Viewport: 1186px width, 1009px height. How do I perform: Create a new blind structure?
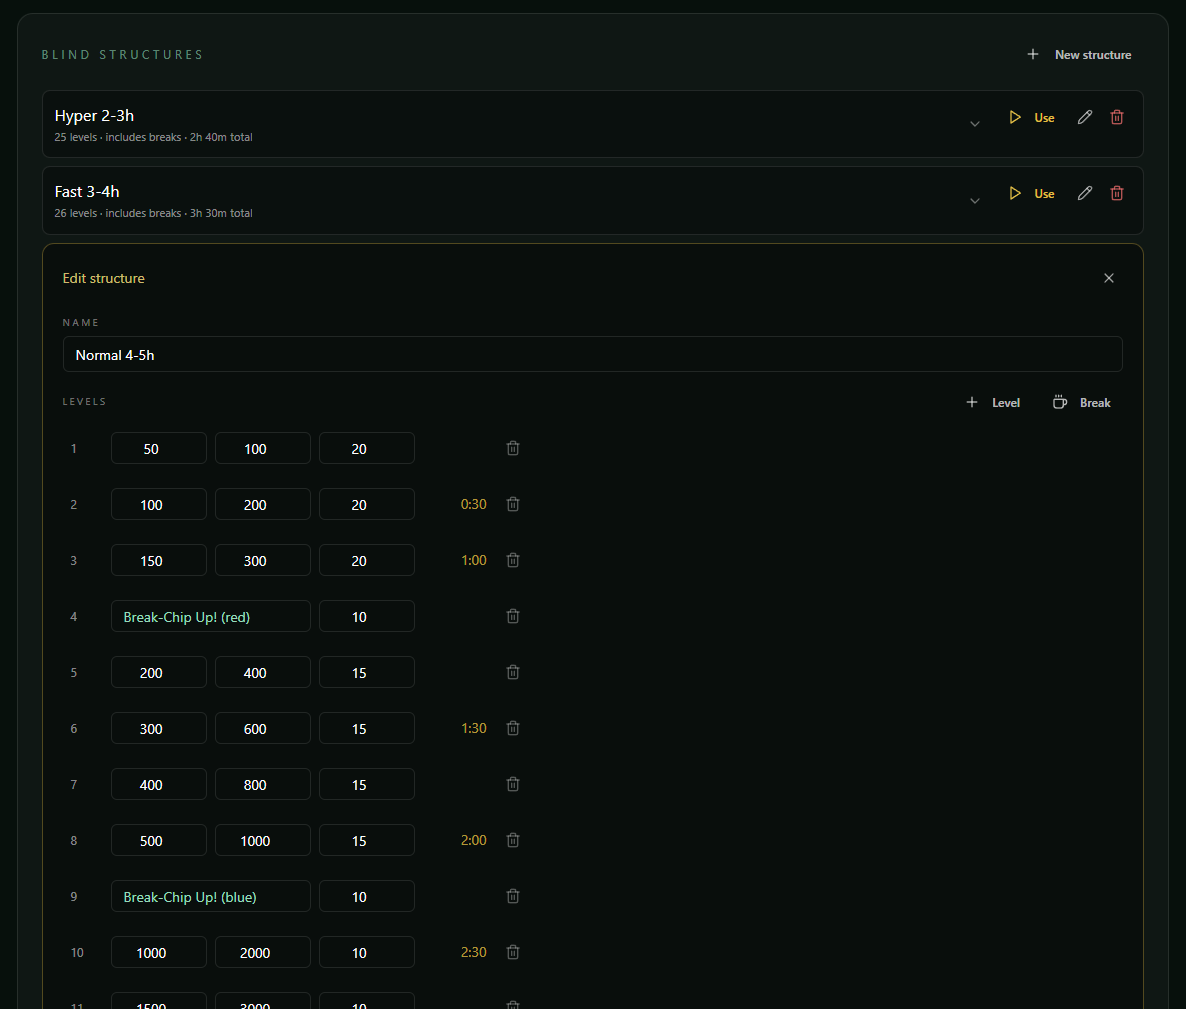[x=1079, y=54]
